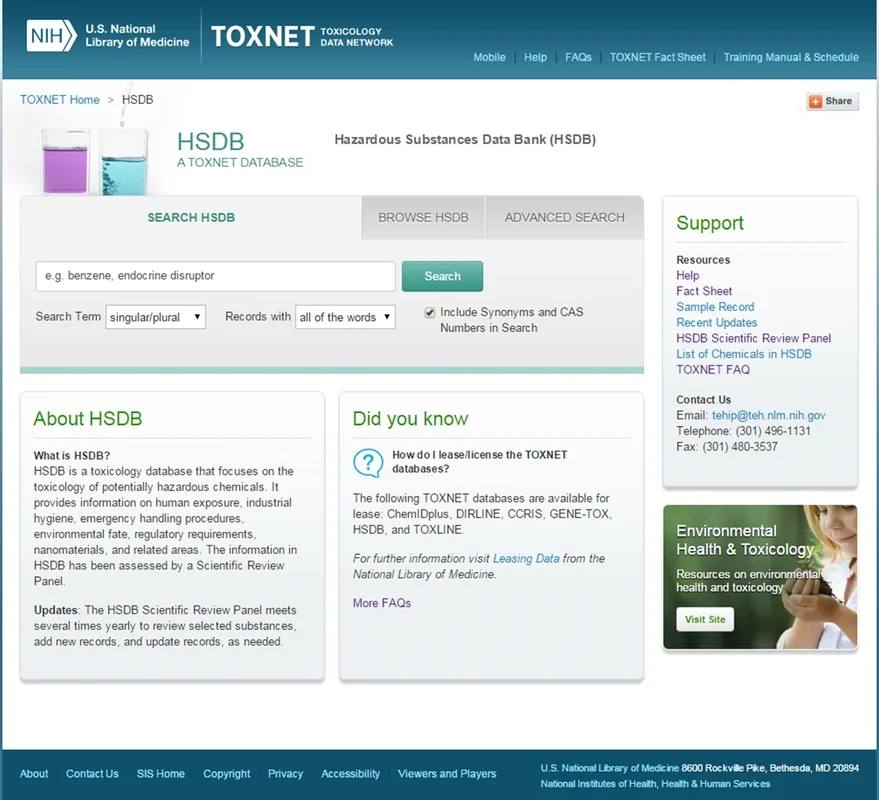
Task: Open the Mobile link in header
Action: point(489,57)
